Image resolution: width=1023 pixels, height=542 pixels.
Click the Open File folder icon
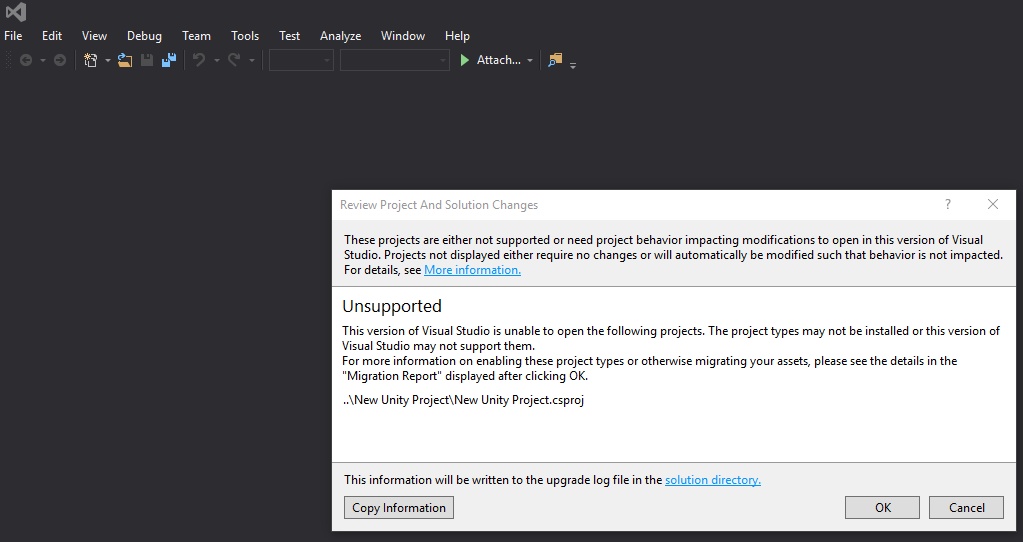click(125, 60)
